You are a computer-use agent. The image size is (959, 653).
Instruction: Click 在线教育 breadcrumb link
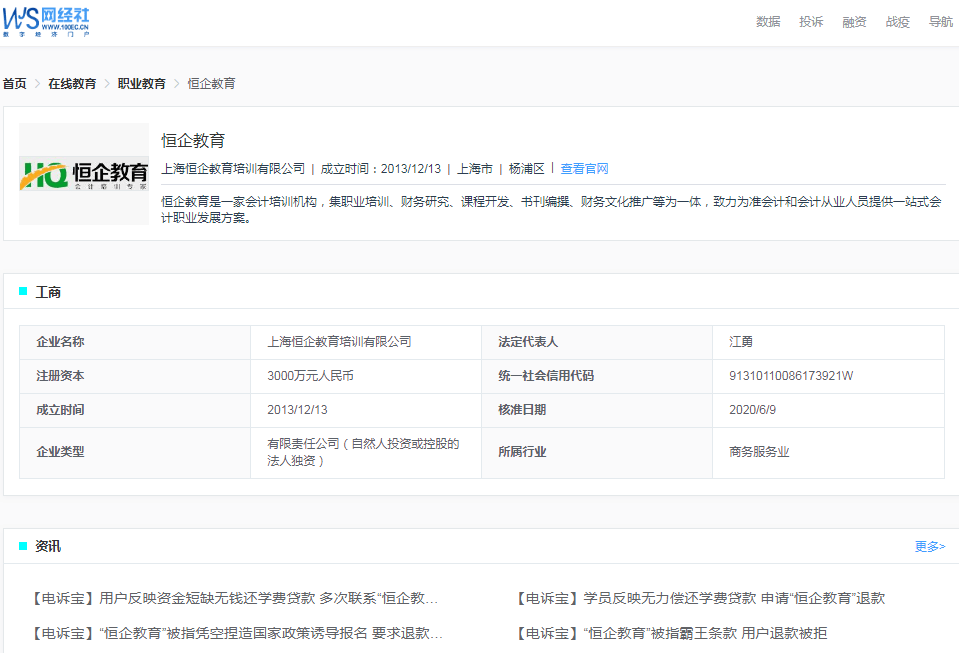72,84
